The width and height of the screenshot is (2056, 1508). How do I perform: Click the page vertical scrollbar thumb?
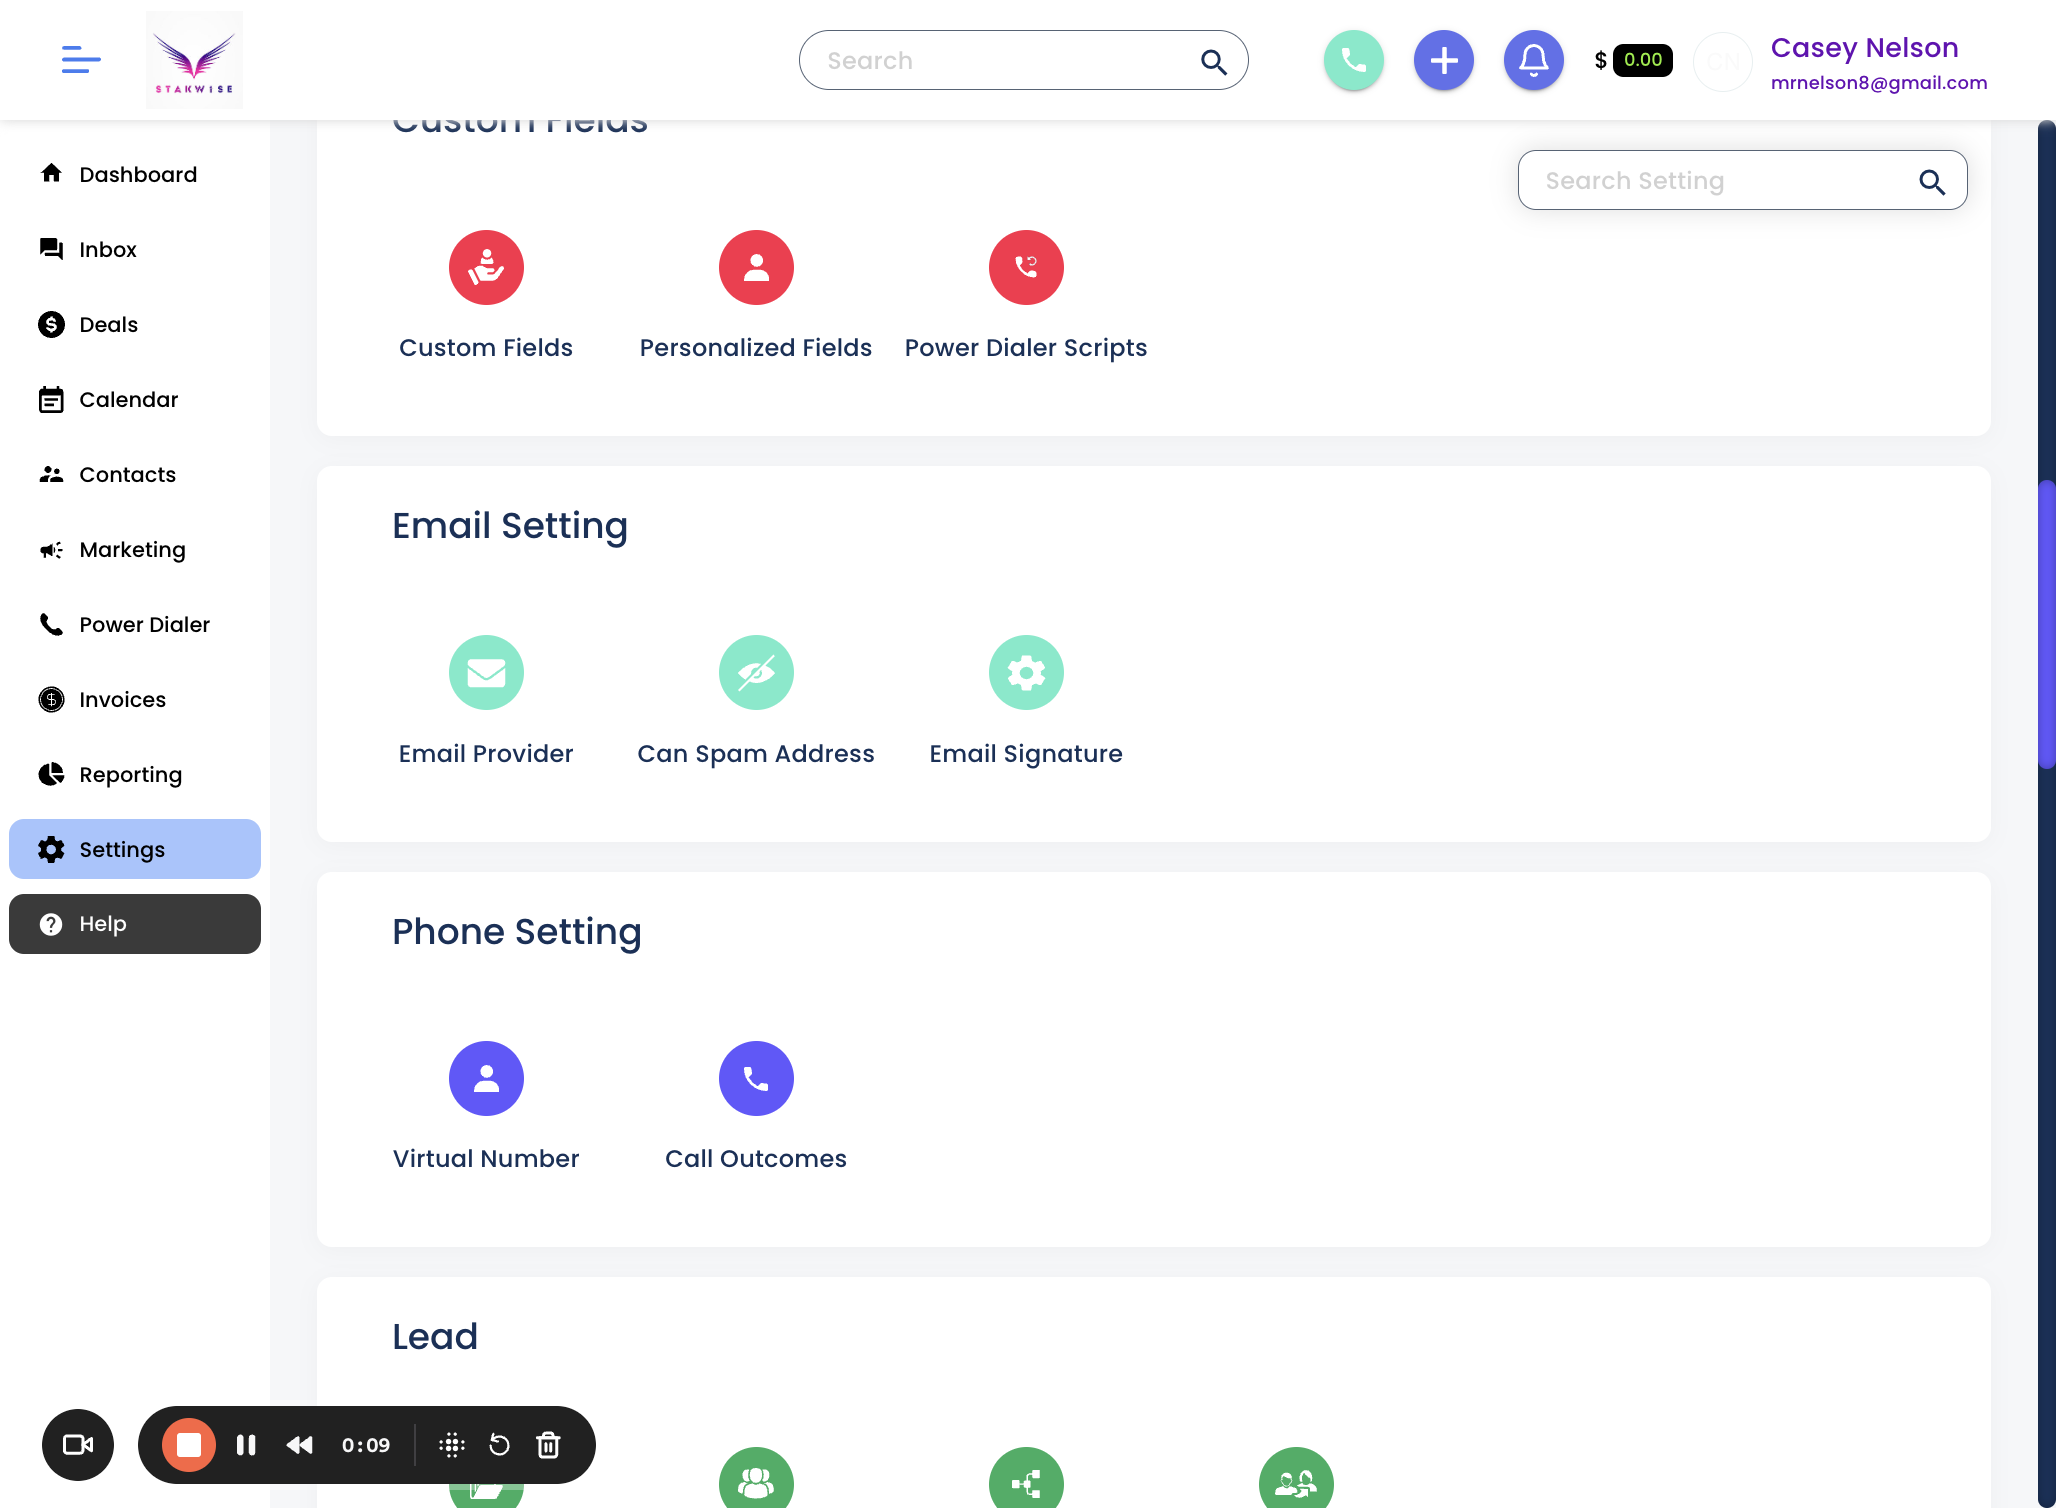pyautogui.click(x=2046, y=624)
